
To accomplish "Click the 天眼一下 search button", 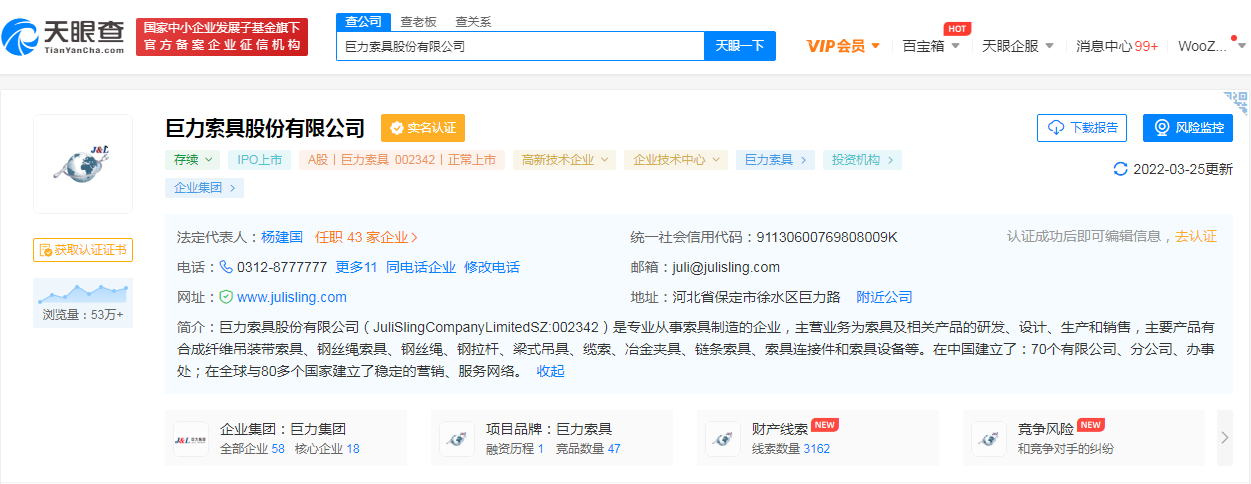I will coord(740,46).
